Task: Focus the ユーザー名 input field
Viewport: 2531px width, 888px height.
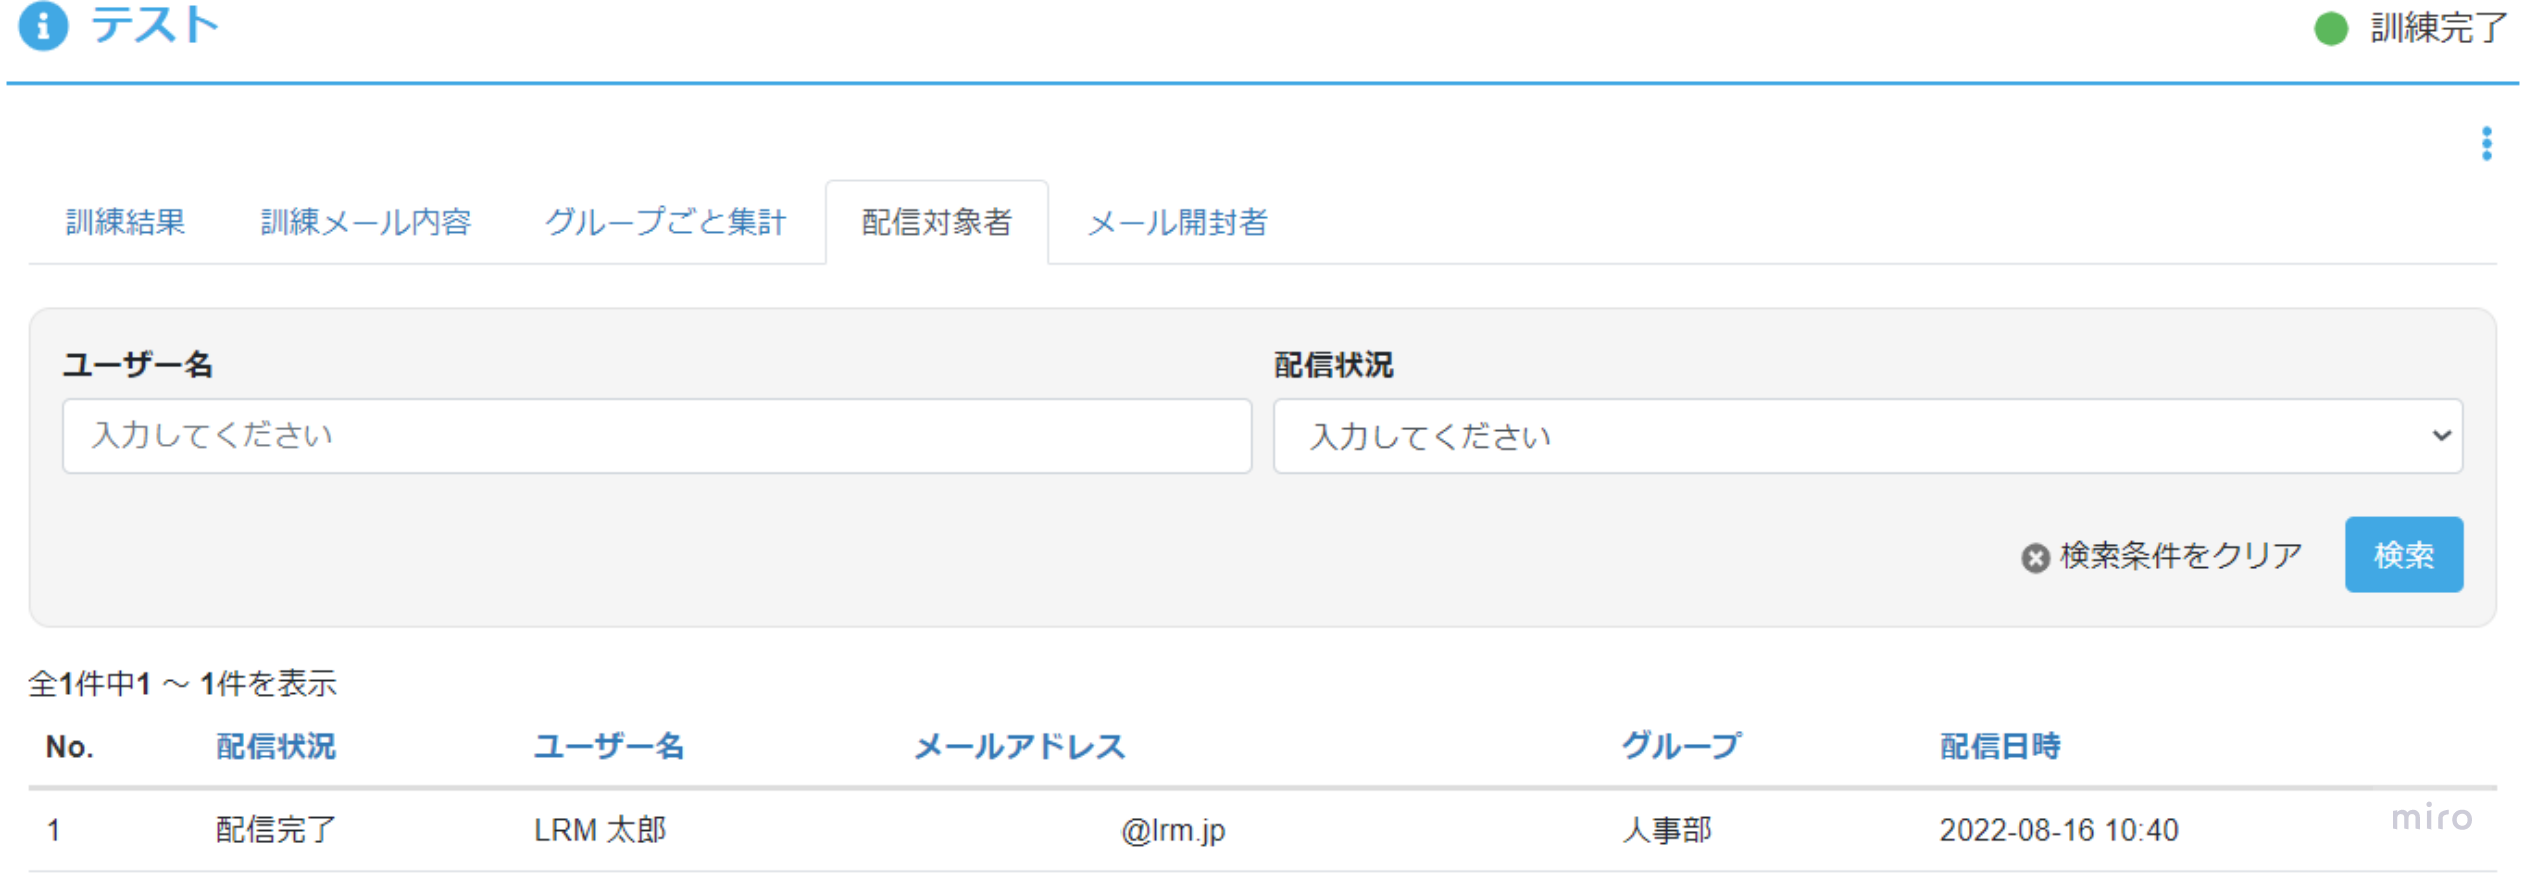Action: (657, 436)
